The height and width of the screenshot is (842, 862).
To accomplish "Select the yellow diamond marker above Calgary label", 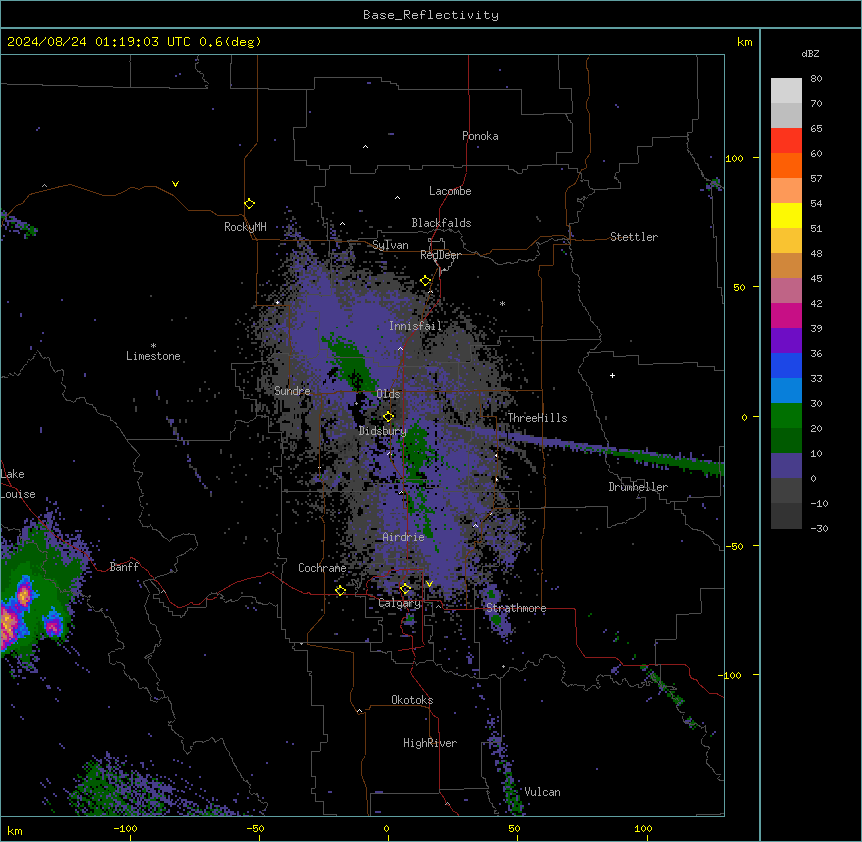I will (x=405, y=589).
